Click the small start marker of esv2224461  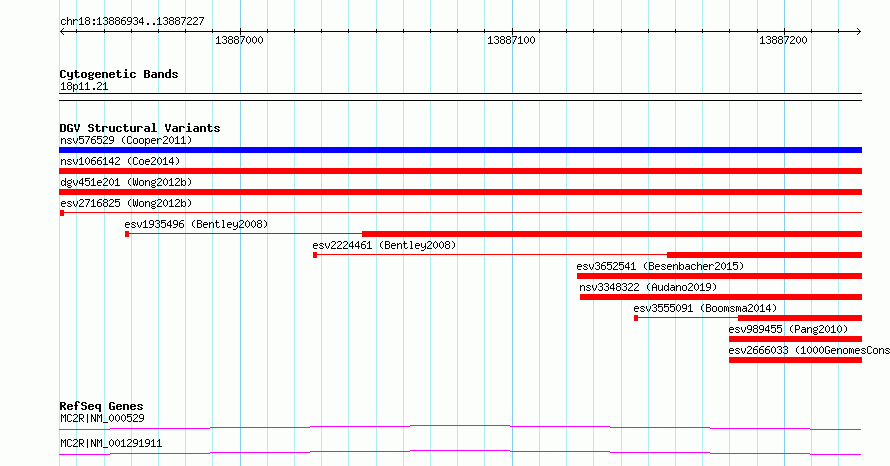(315, 255)
